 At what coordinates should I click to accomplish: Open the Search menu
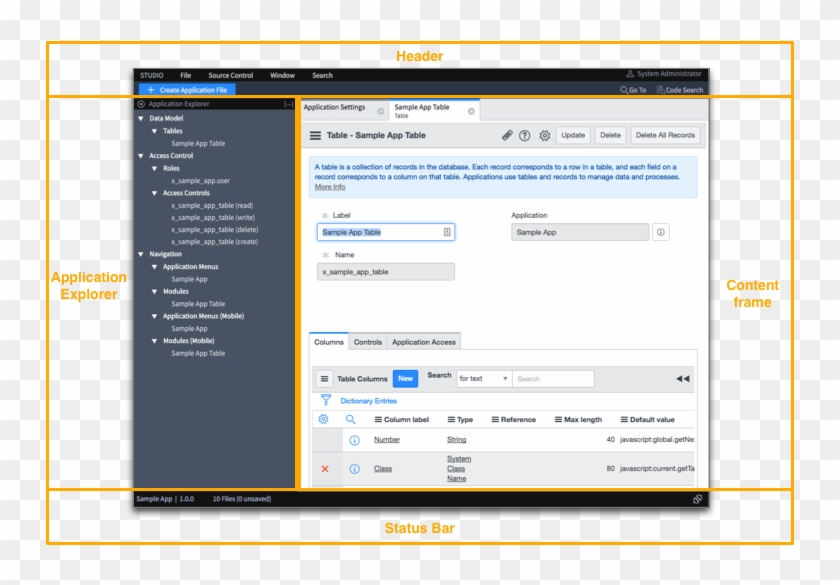(x=322, y=76)
